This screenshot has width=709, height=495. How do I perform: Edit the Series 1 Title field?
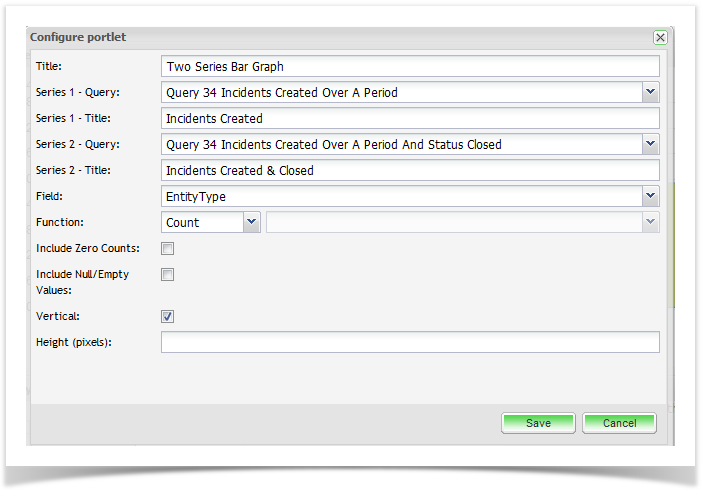[x=410, y=119]
